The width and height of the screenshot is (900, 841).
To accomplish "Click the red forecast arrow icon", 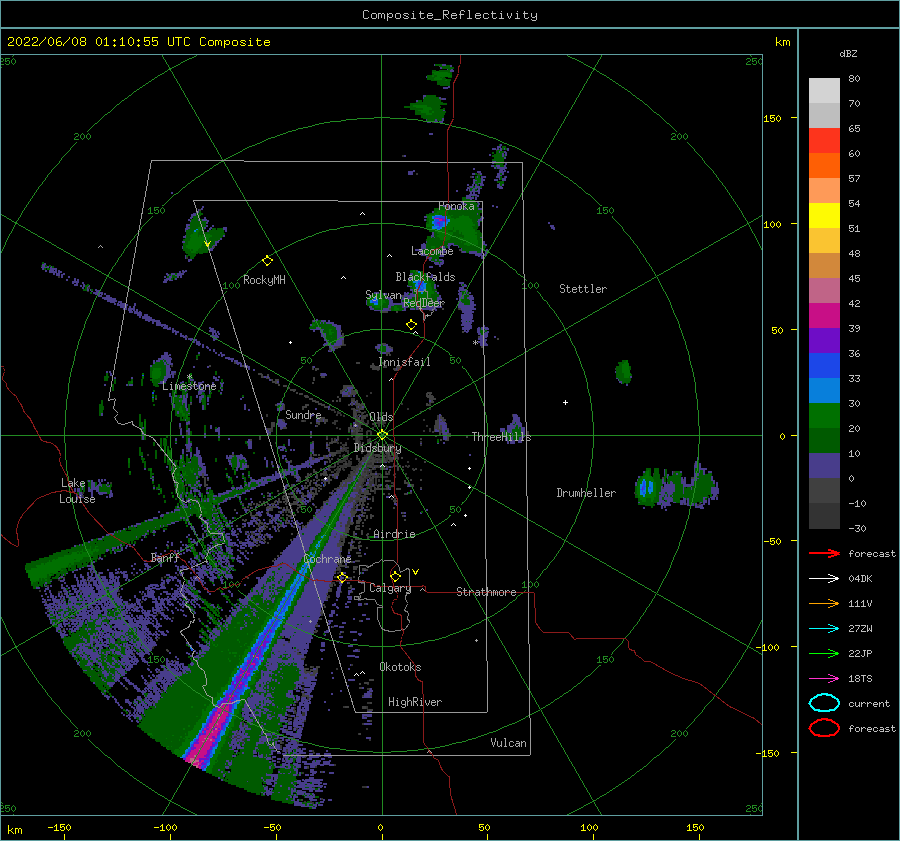I will point(824,553).
